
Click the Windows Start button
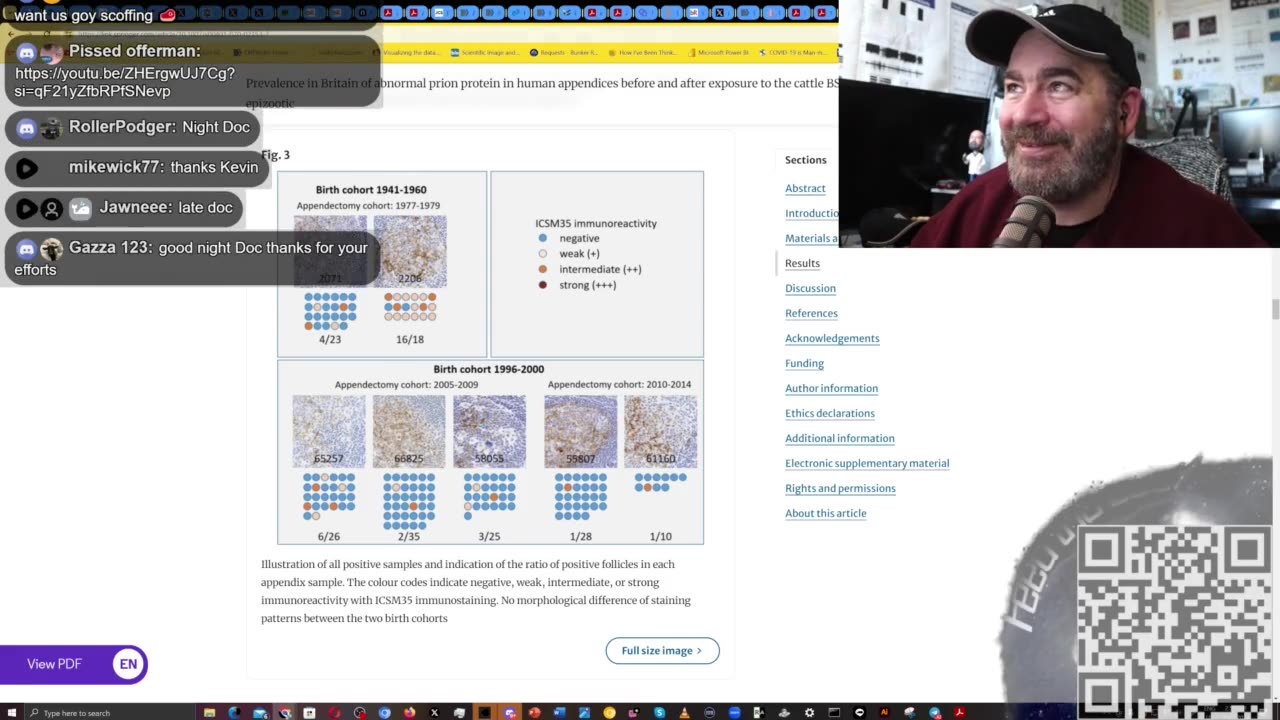click(x=10, y=713)
